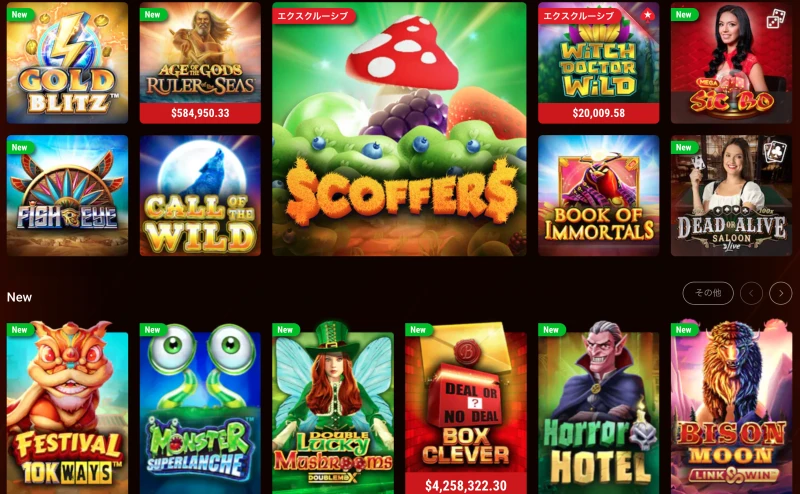Open the Fish Eye slot
Screen dimensions: 800x494
(x=67, y=195)
